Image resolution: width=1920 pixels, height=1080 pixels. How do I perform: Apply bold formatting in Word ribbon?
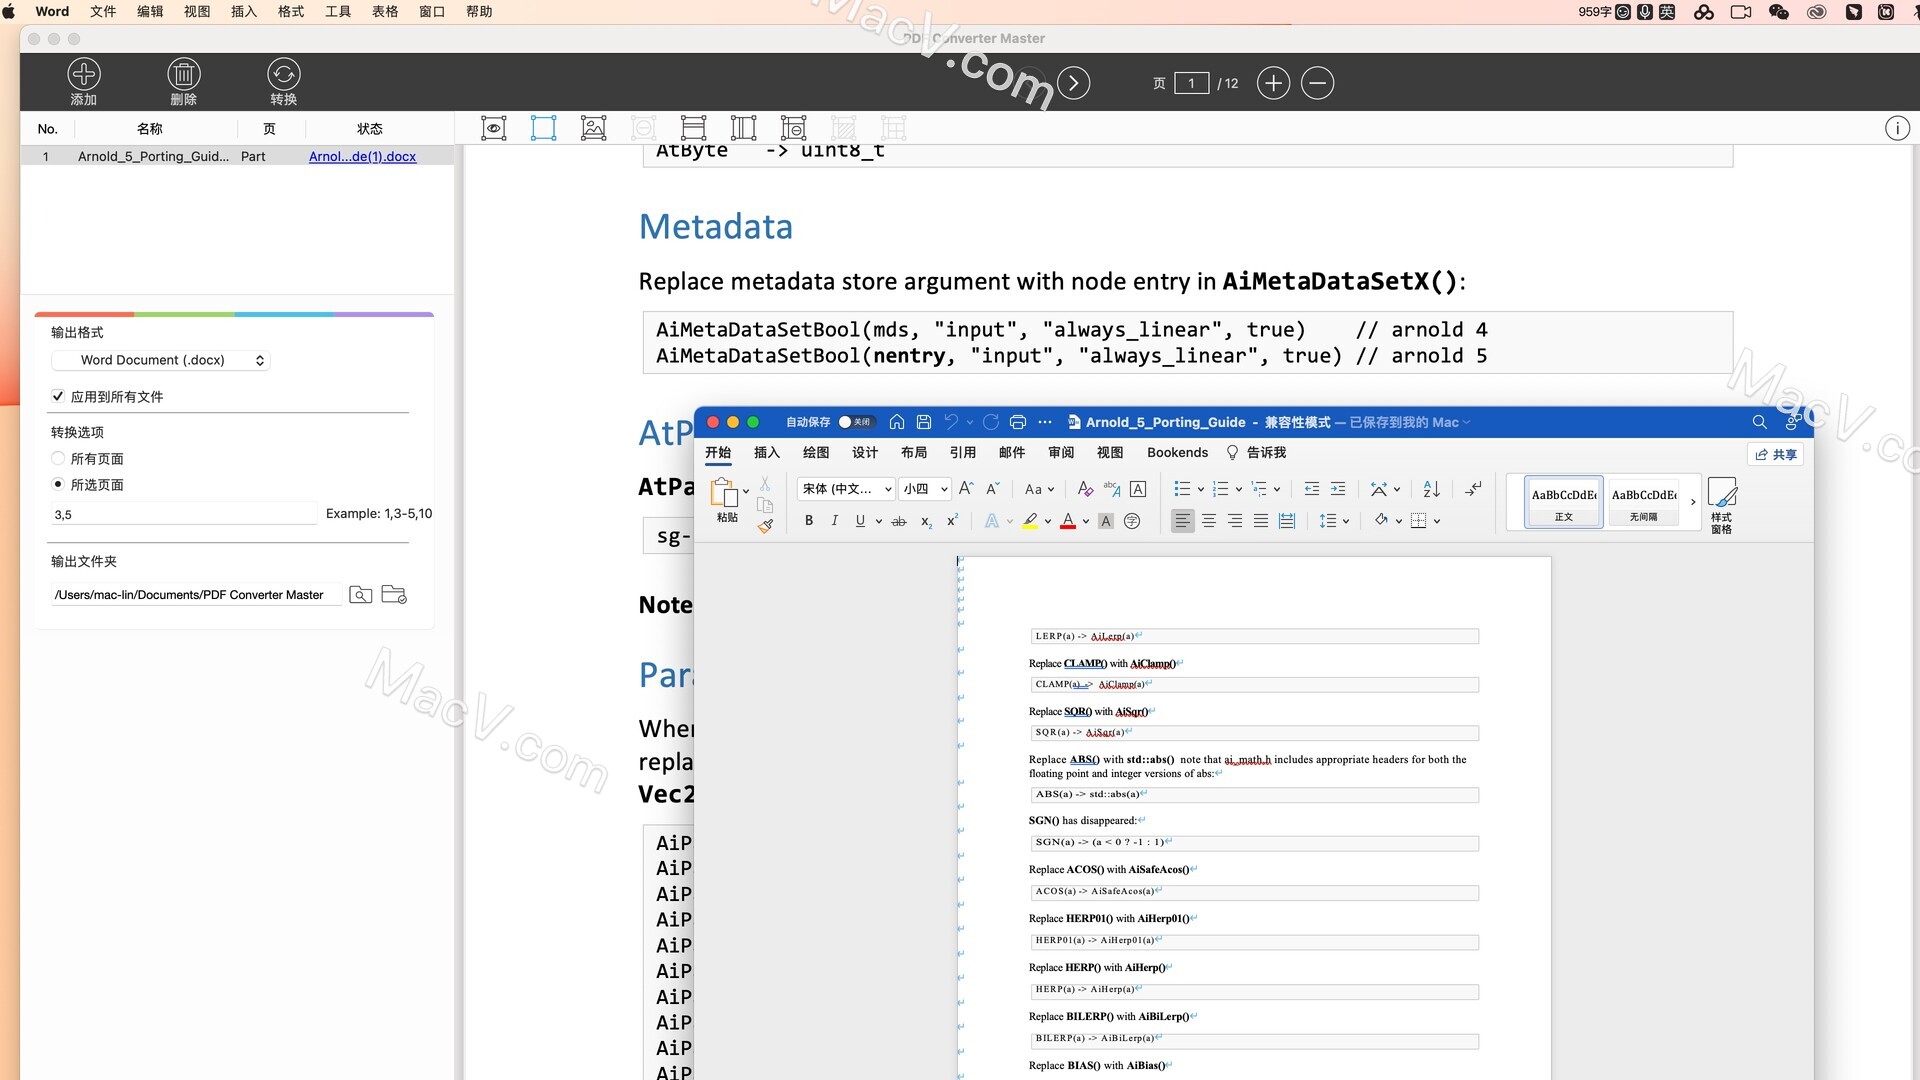[809, 521]
